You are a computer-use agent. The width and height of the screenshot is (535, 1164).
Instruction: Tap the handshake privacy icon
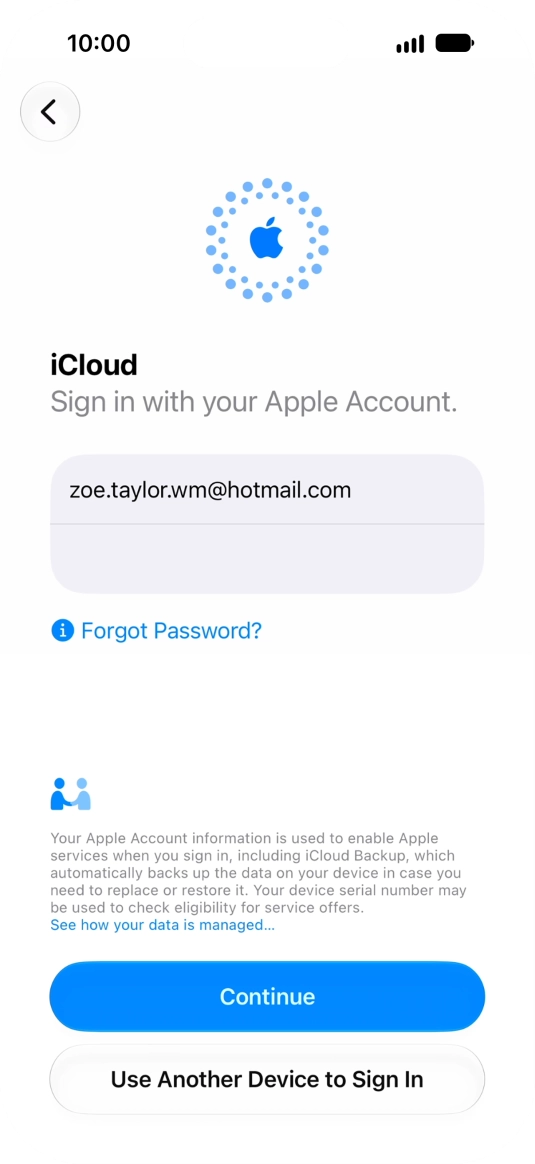pyautogui.click(x=70, y=794)
